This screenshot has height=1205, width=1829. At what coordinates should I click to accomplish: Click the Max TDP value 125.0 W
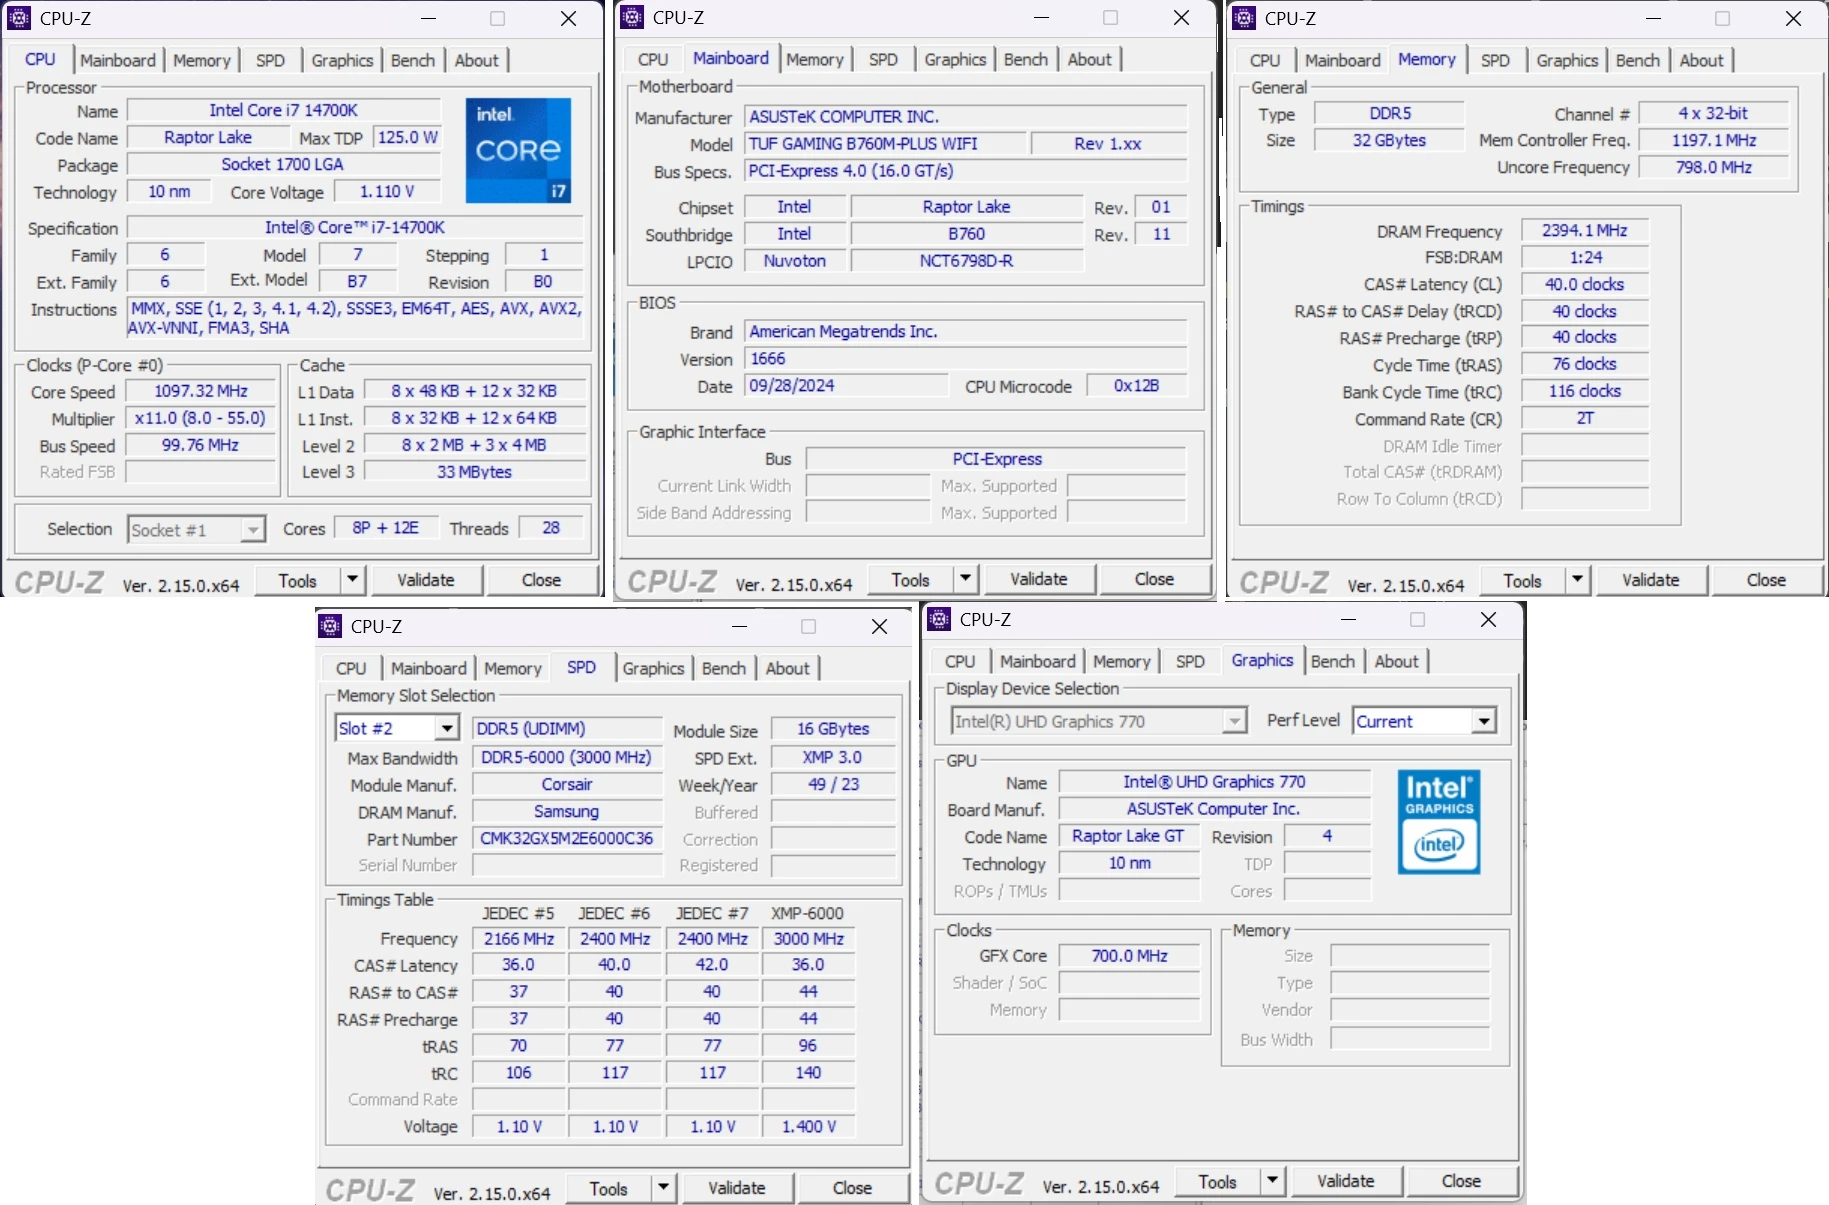pos(407,137)
